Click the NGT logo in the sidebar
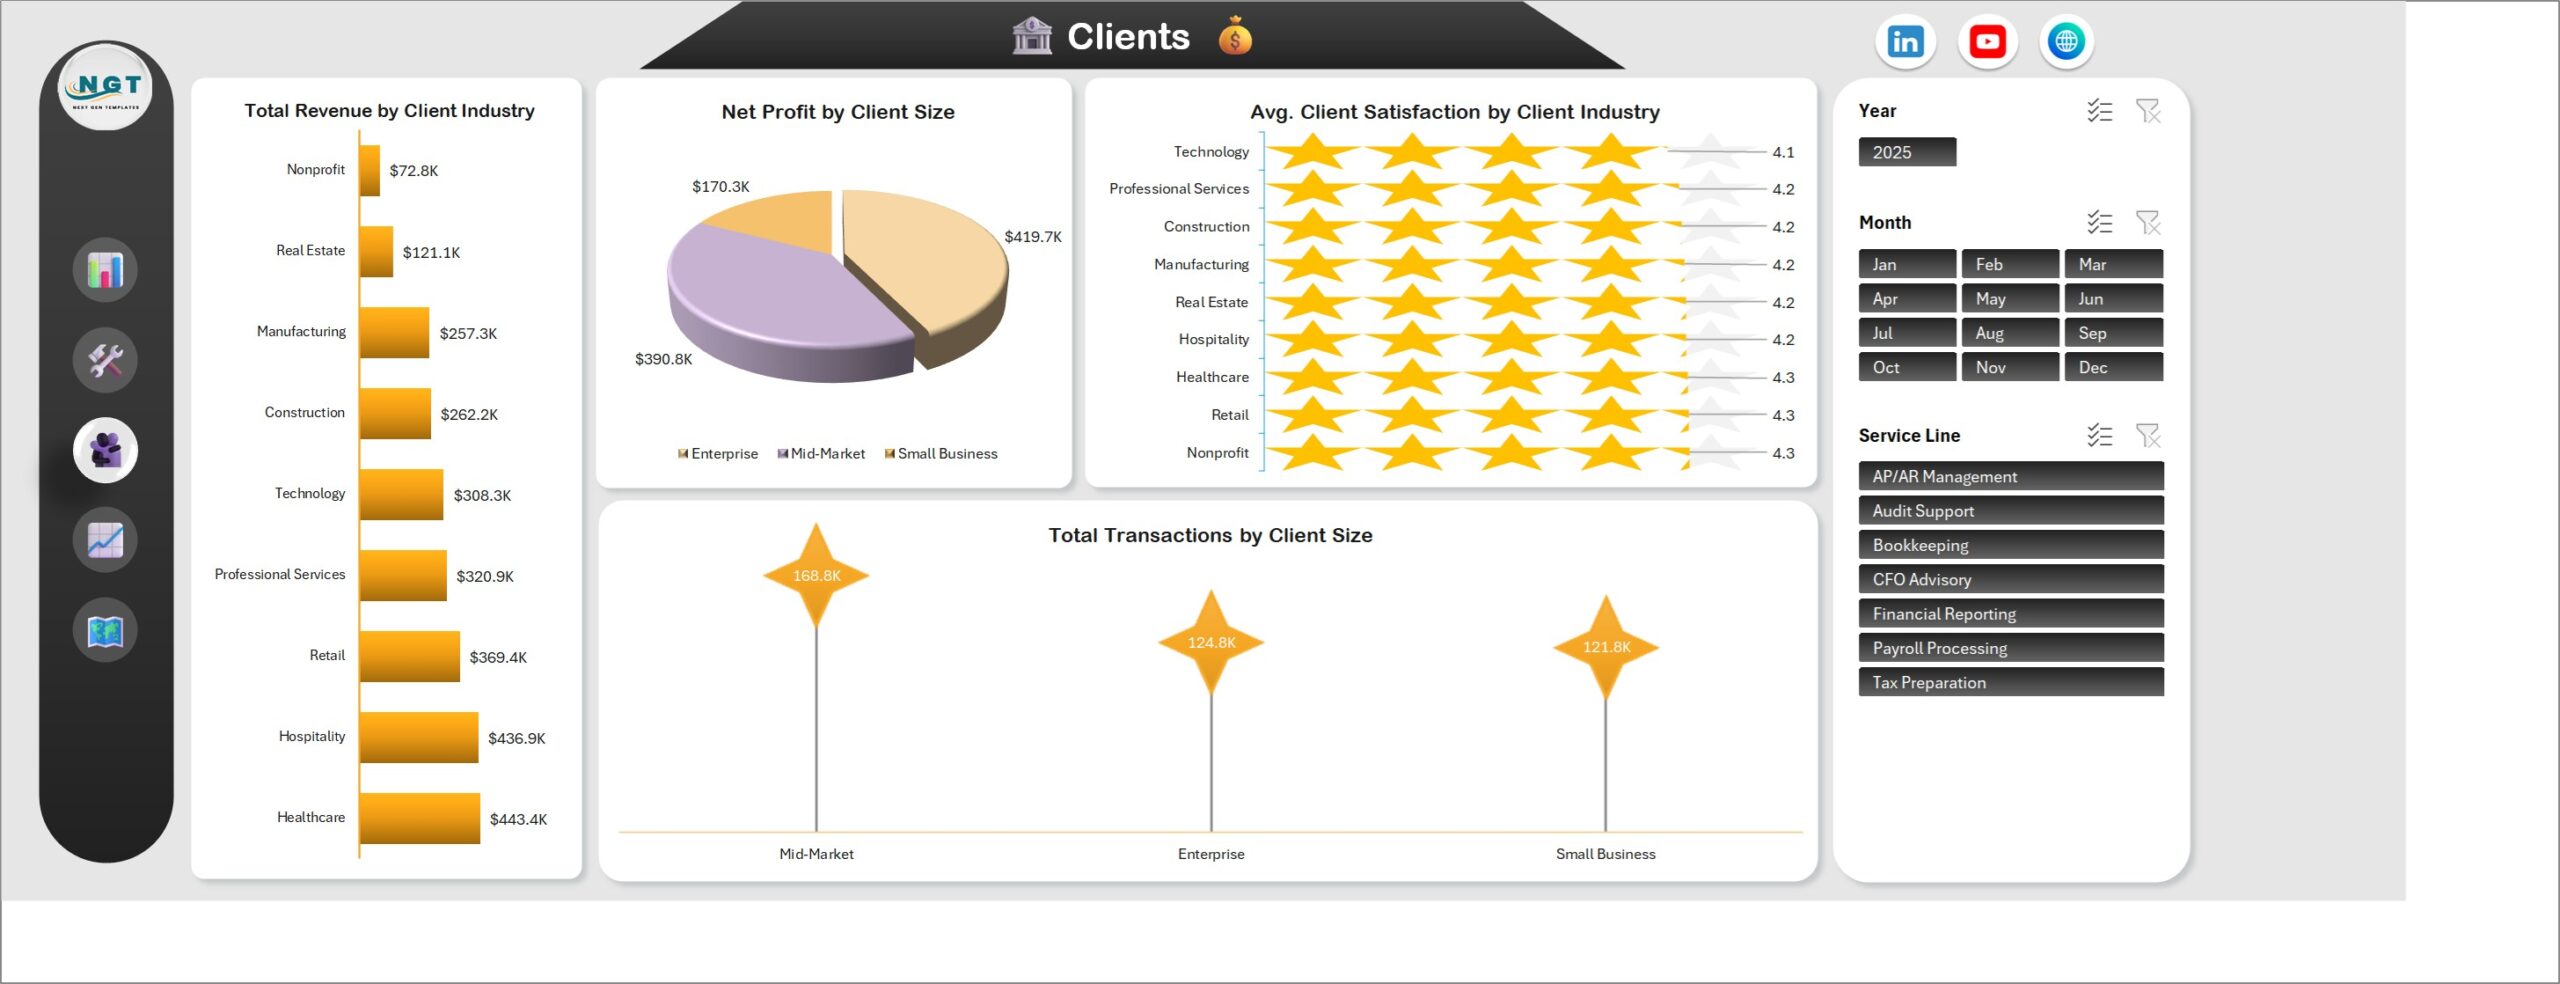Viewport: 2560px width, 984px height. point(105,88)
